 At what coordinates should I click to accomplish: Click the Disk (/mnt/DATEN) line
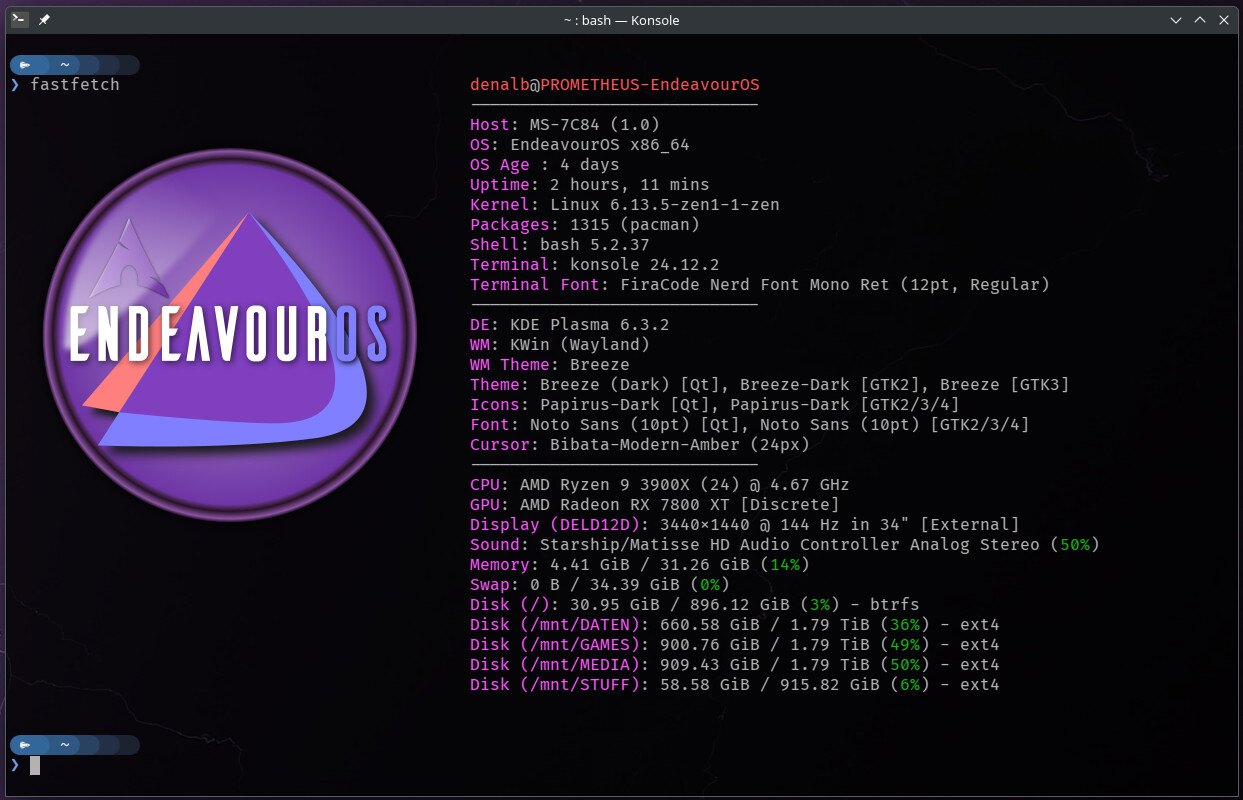[x=735, y=625]
